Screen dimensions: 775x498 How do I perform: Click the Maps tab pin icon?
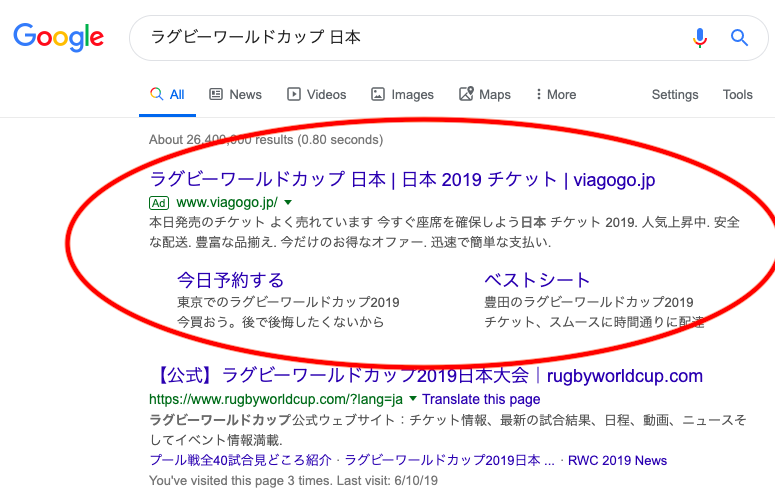click(466, 93)
